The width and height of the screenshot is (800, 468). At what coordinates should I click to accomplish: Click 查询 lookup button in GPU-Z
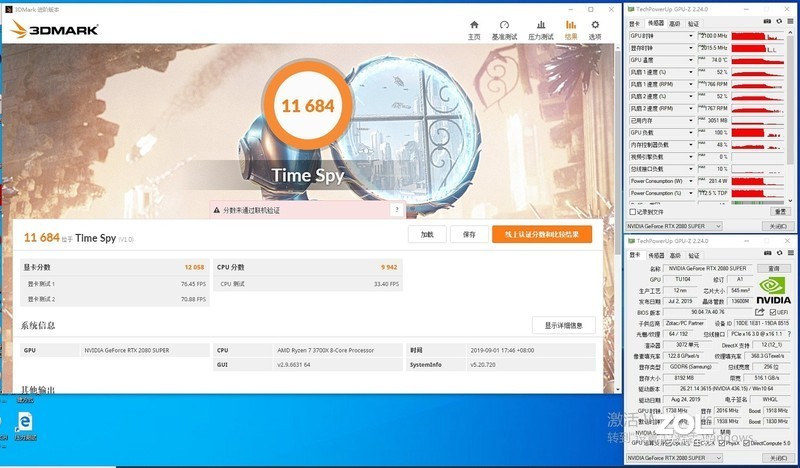(x=773, y=268)
